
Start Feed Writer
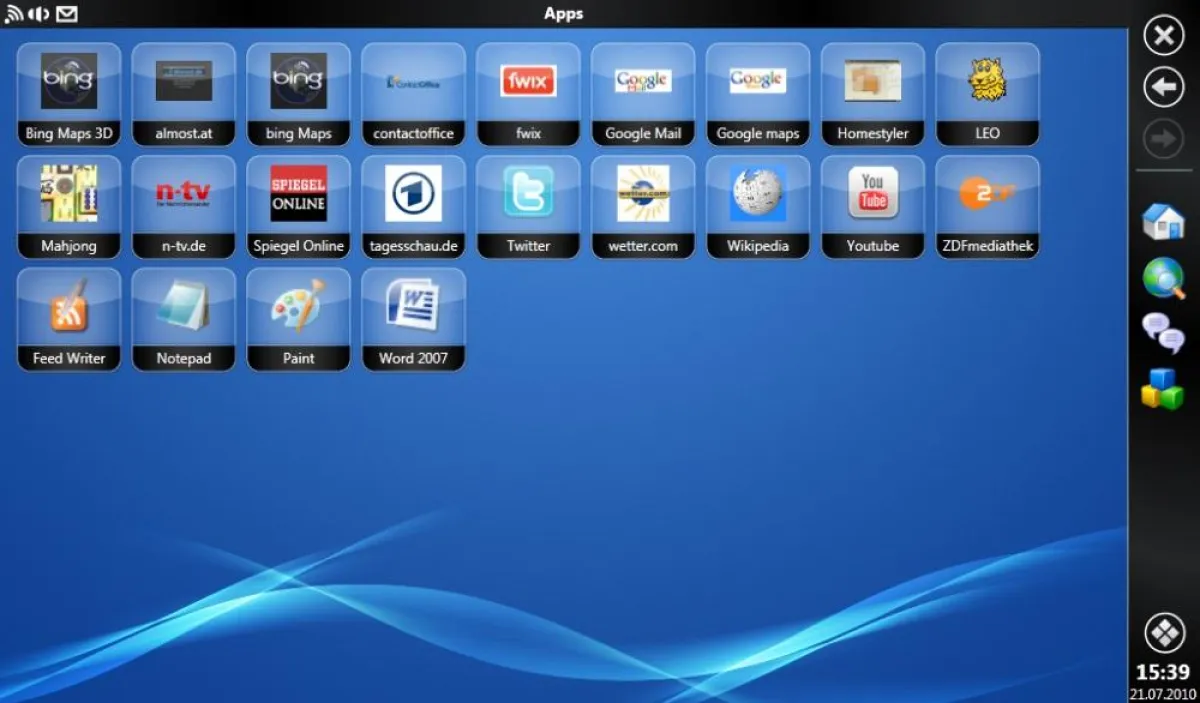coord(68,320)
